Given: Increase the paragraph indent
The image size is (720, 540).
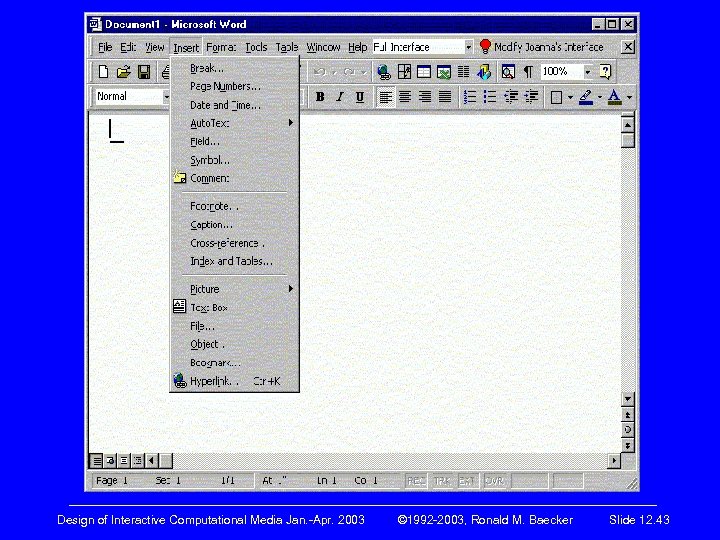Looking at the screenshot, I should (x=531, y=97).
